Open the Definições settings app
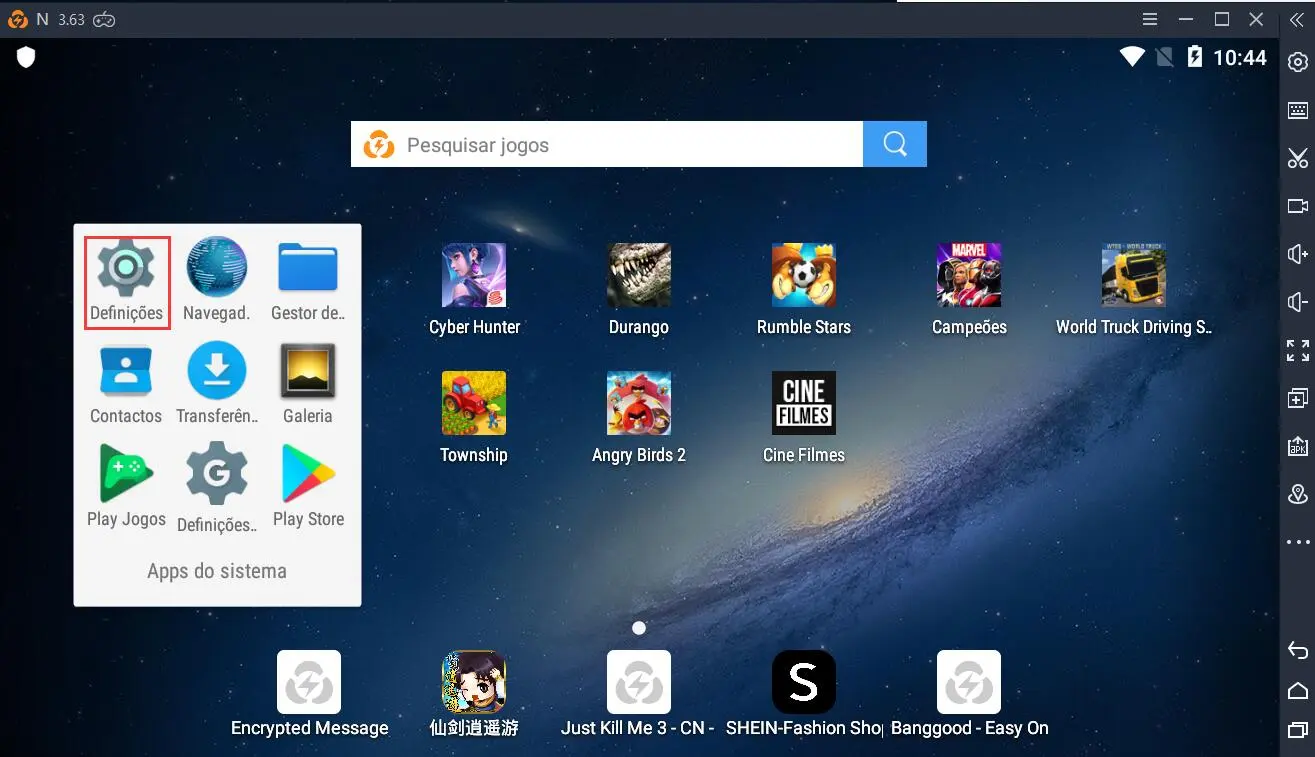This screenshot has height=757, width=1315. (x=126, y=281)
